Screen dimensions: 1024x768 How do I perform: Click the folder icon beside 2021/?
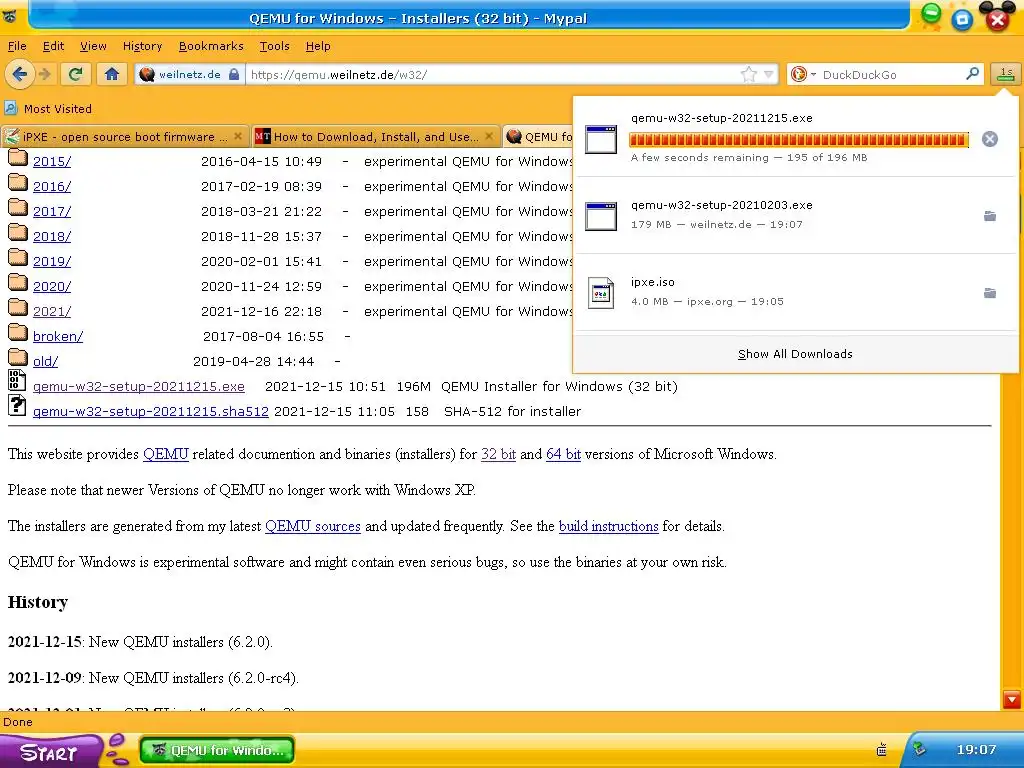click(18, 308)
